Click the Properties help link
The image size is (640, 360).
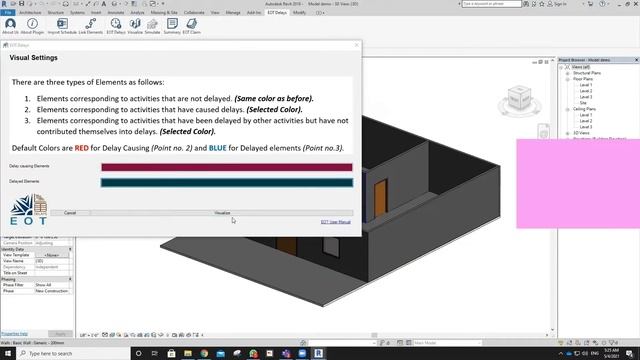(15, 334)
